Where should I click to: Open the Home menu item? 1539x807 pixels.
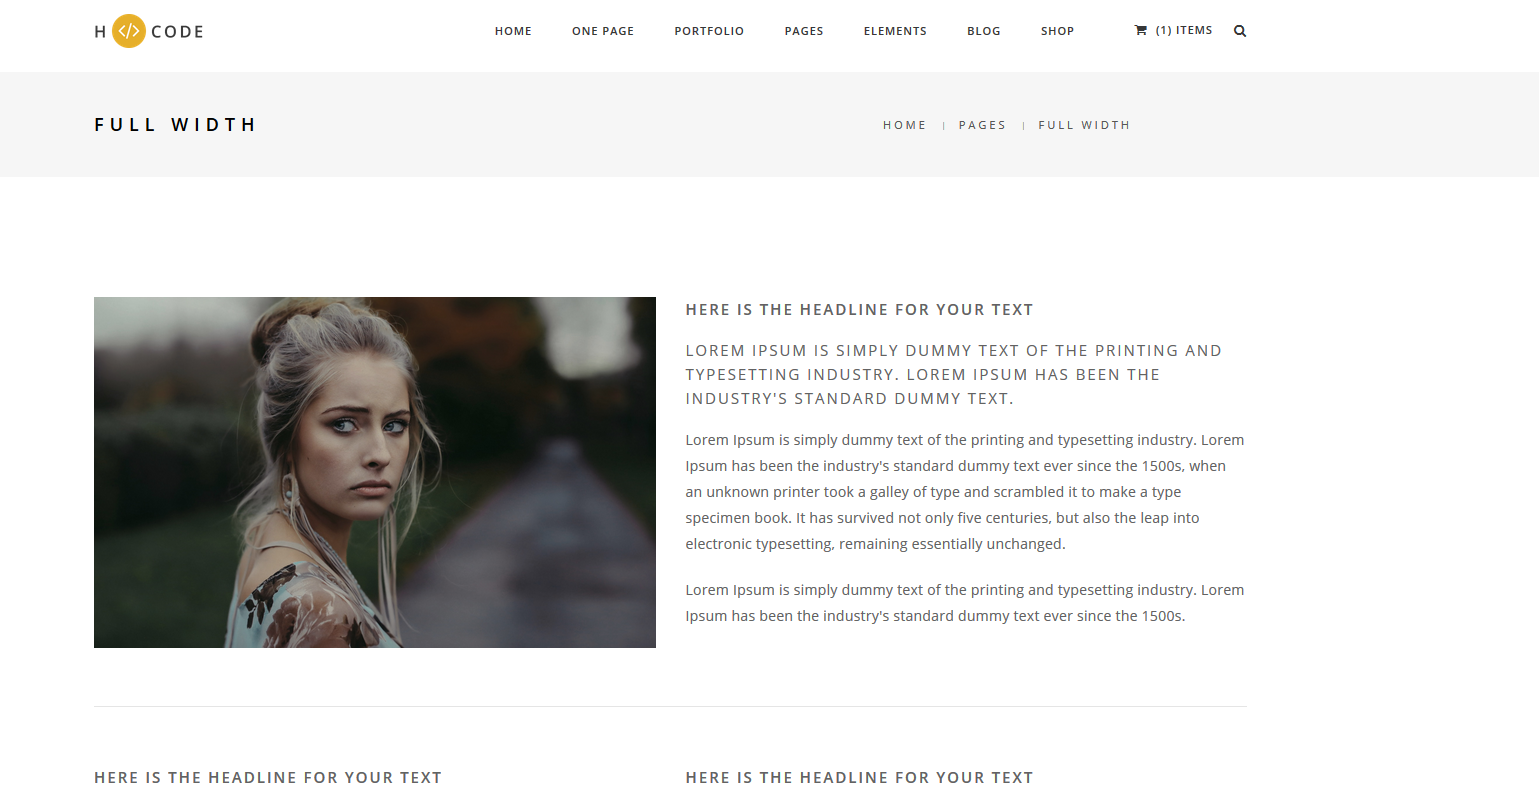click(513, 31)
